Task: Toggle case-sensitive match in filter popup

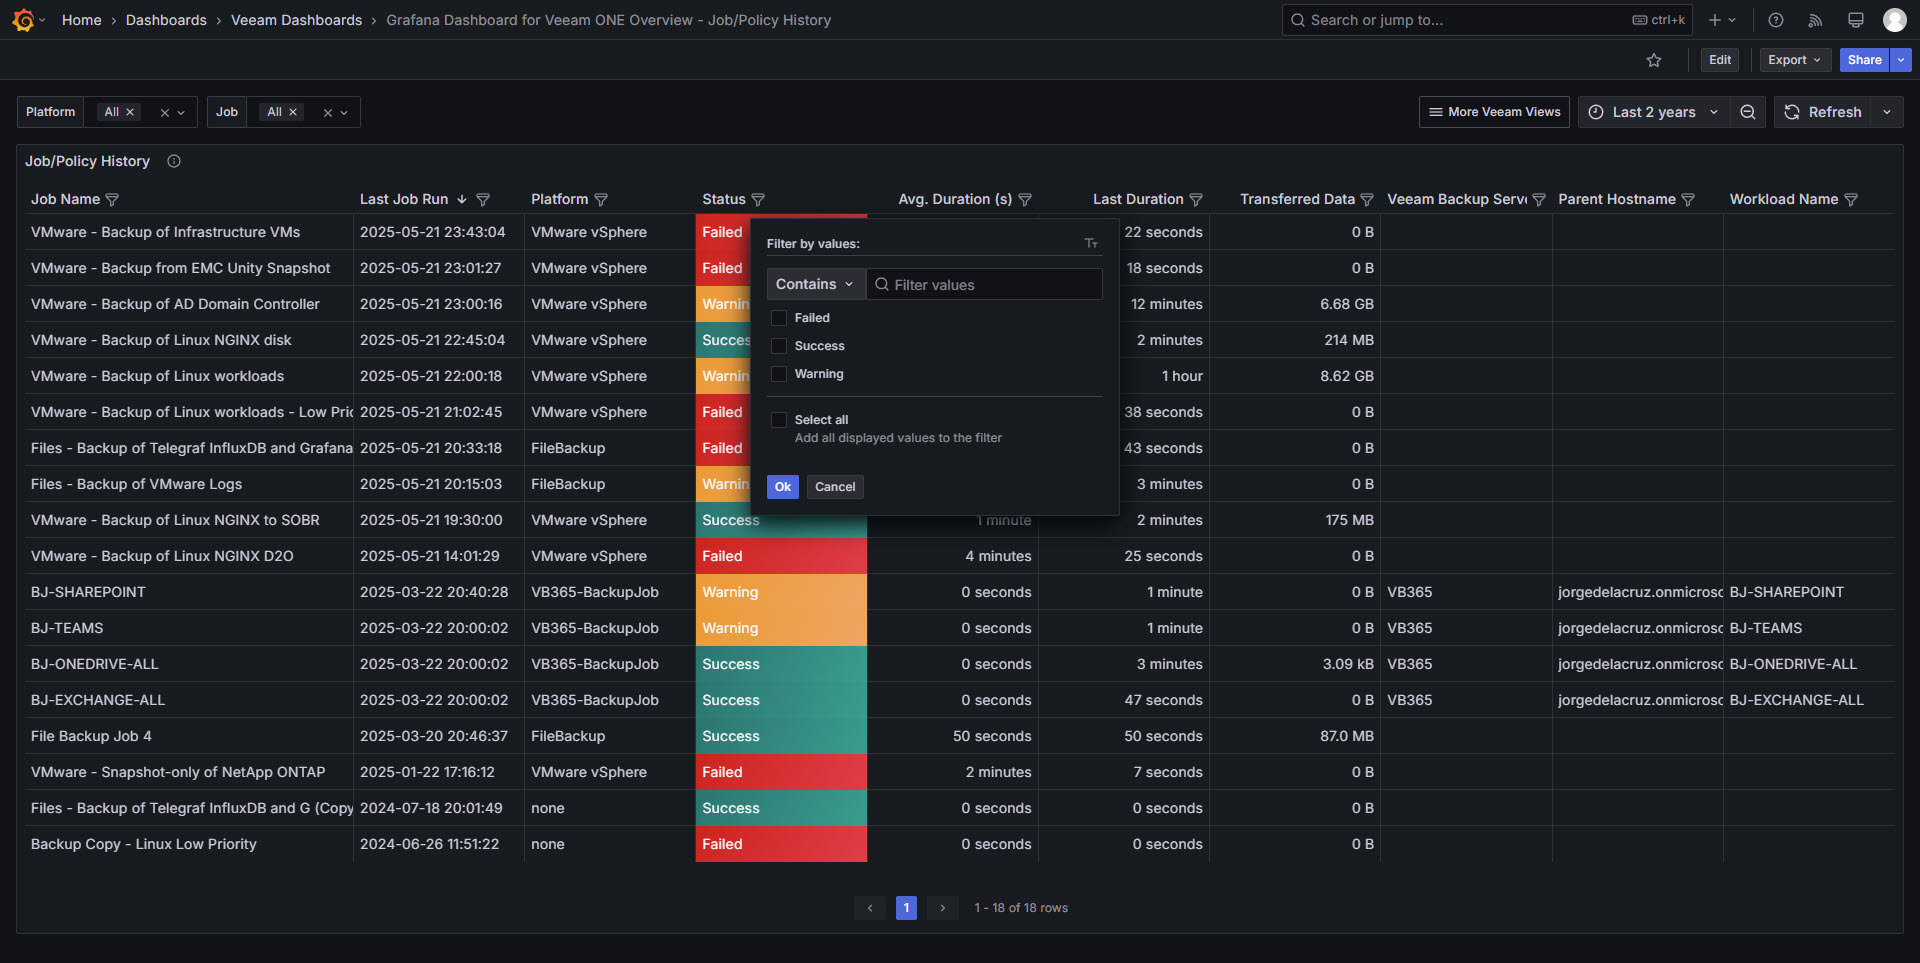Action: [x=1091, y=244]
